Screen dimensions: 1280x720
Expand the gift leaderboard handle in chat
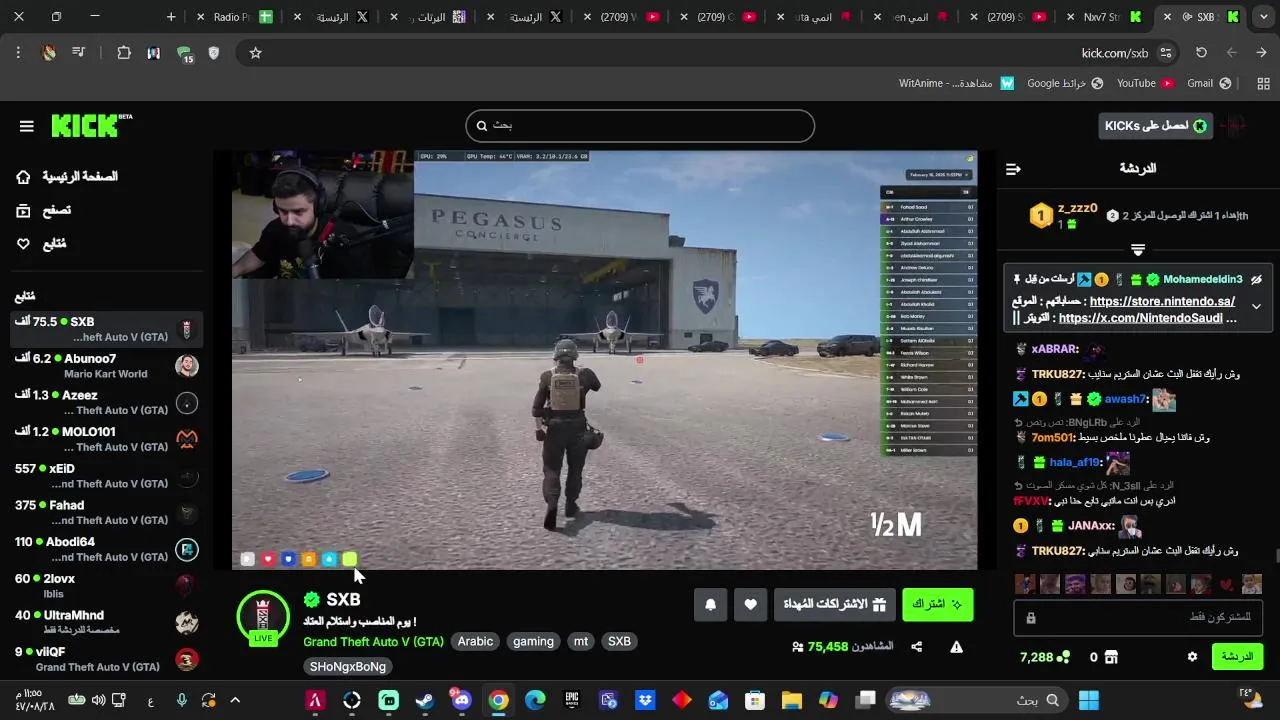point(1138,249)
